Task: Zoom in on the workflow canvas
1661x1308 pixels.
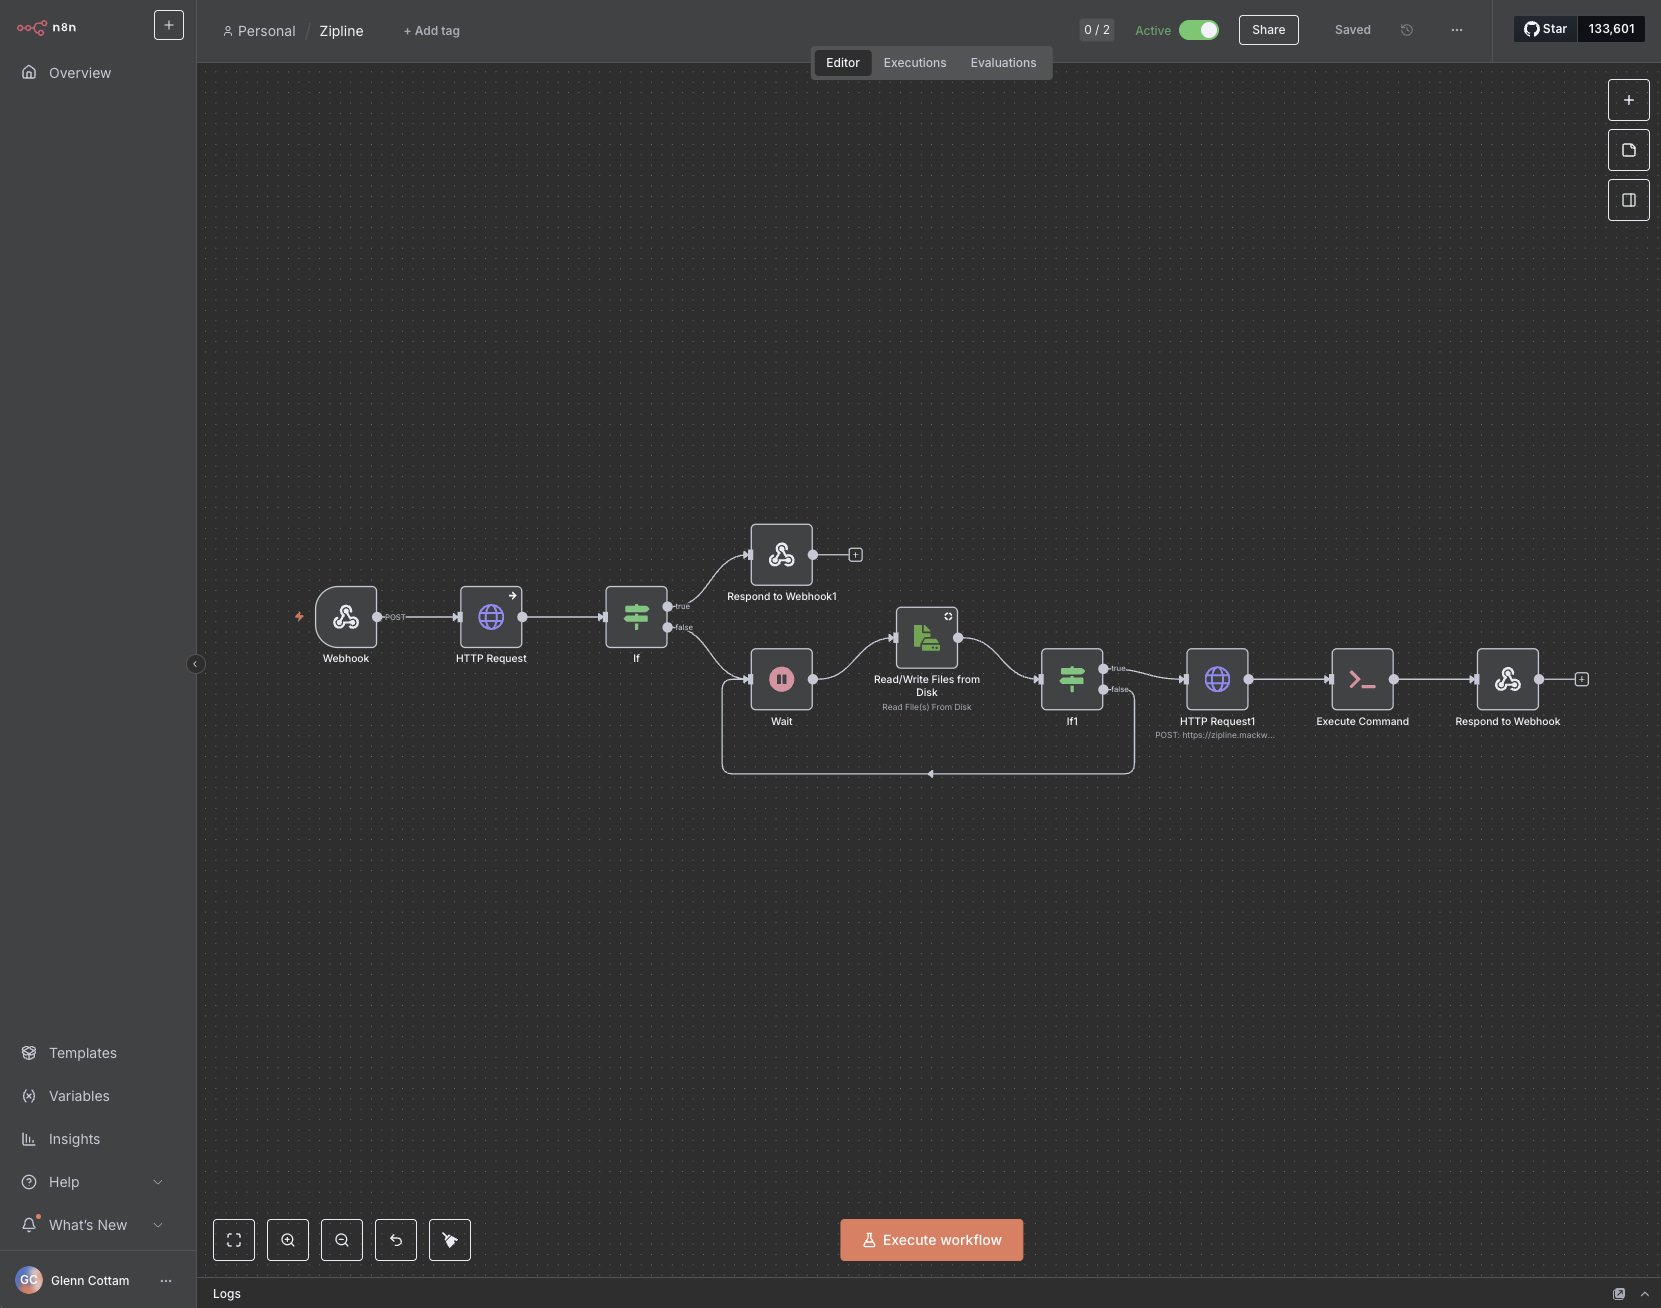Action: click(x=288, y=1240)
